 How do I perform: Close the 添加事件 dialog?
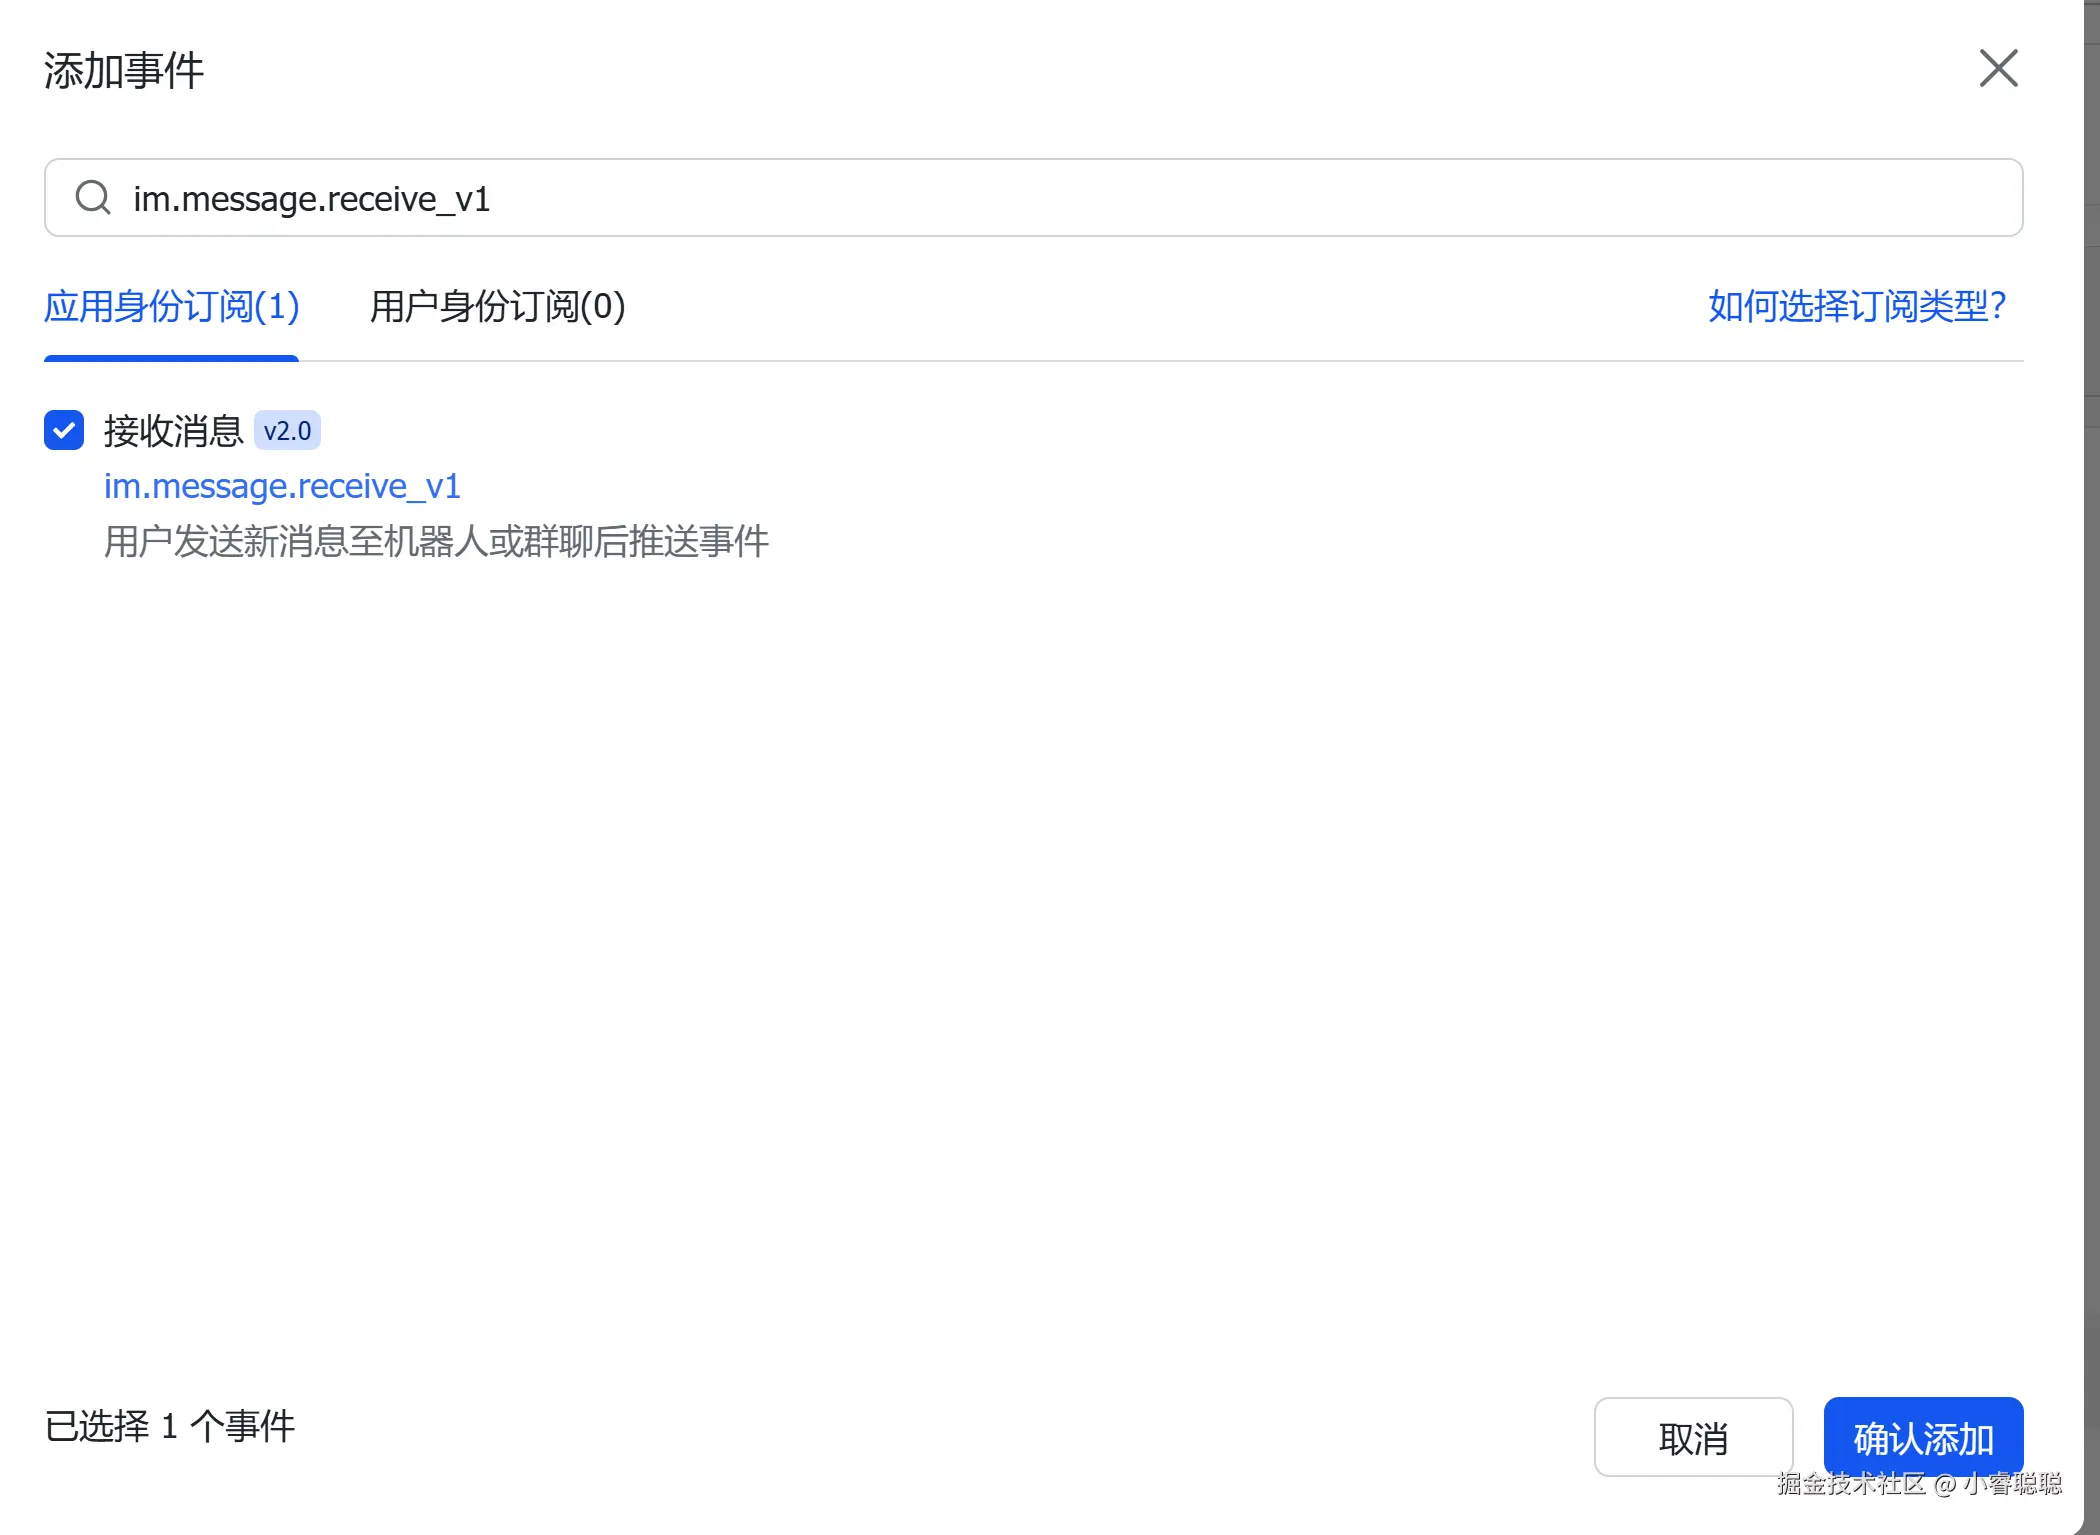pyautogui.click(x=1998, y=69)
